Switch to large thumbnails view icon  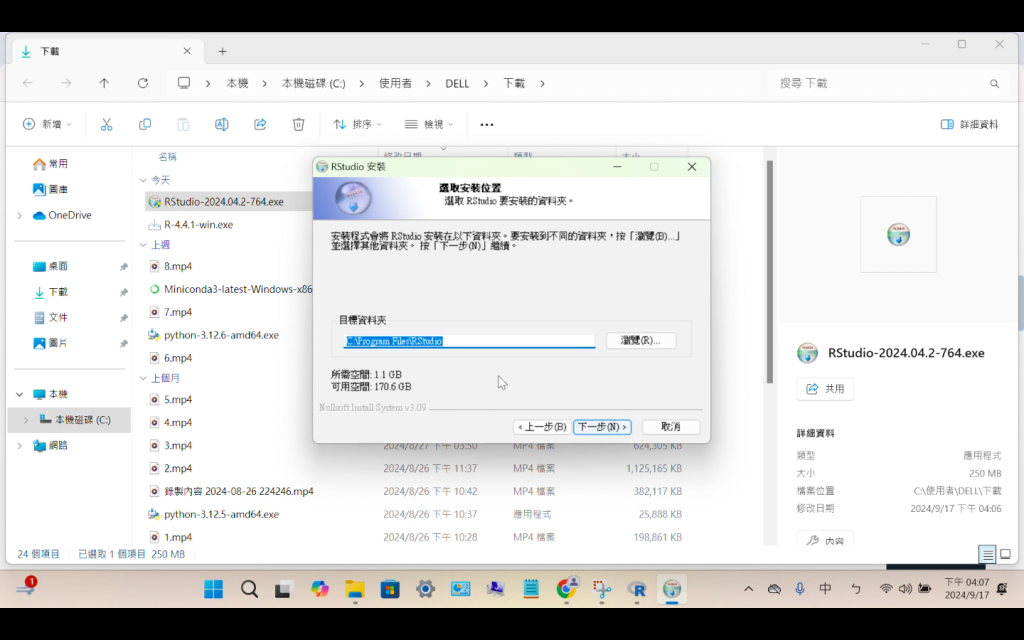(x=1005, y=554)
